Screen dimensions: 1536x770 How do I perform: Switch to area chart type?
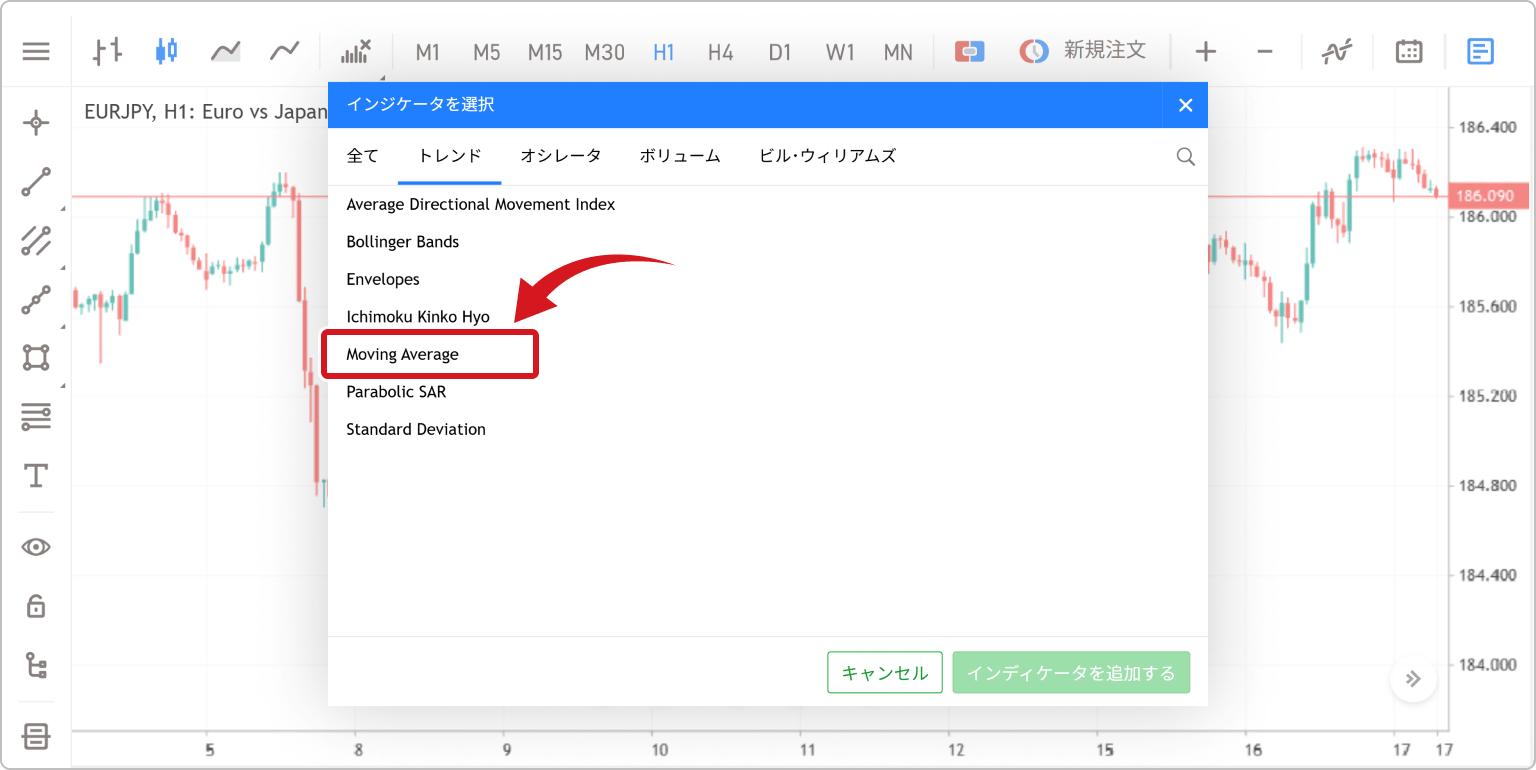coord(225,51)
